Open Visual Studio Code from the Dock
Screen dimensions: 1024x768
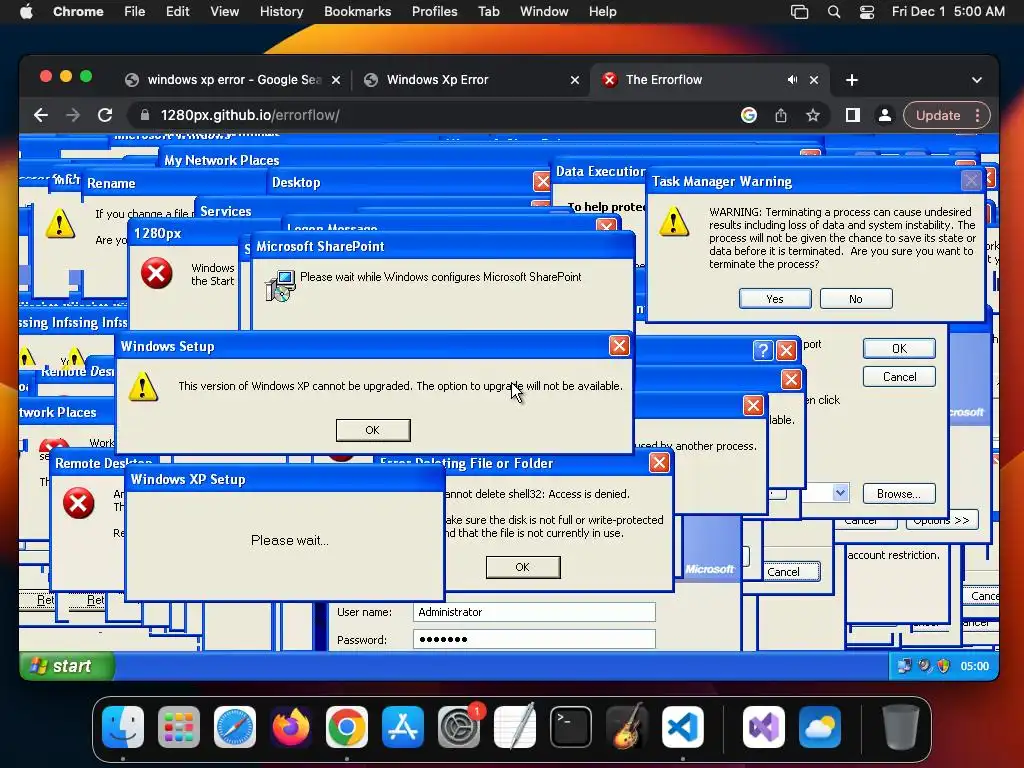coord(682,727)
